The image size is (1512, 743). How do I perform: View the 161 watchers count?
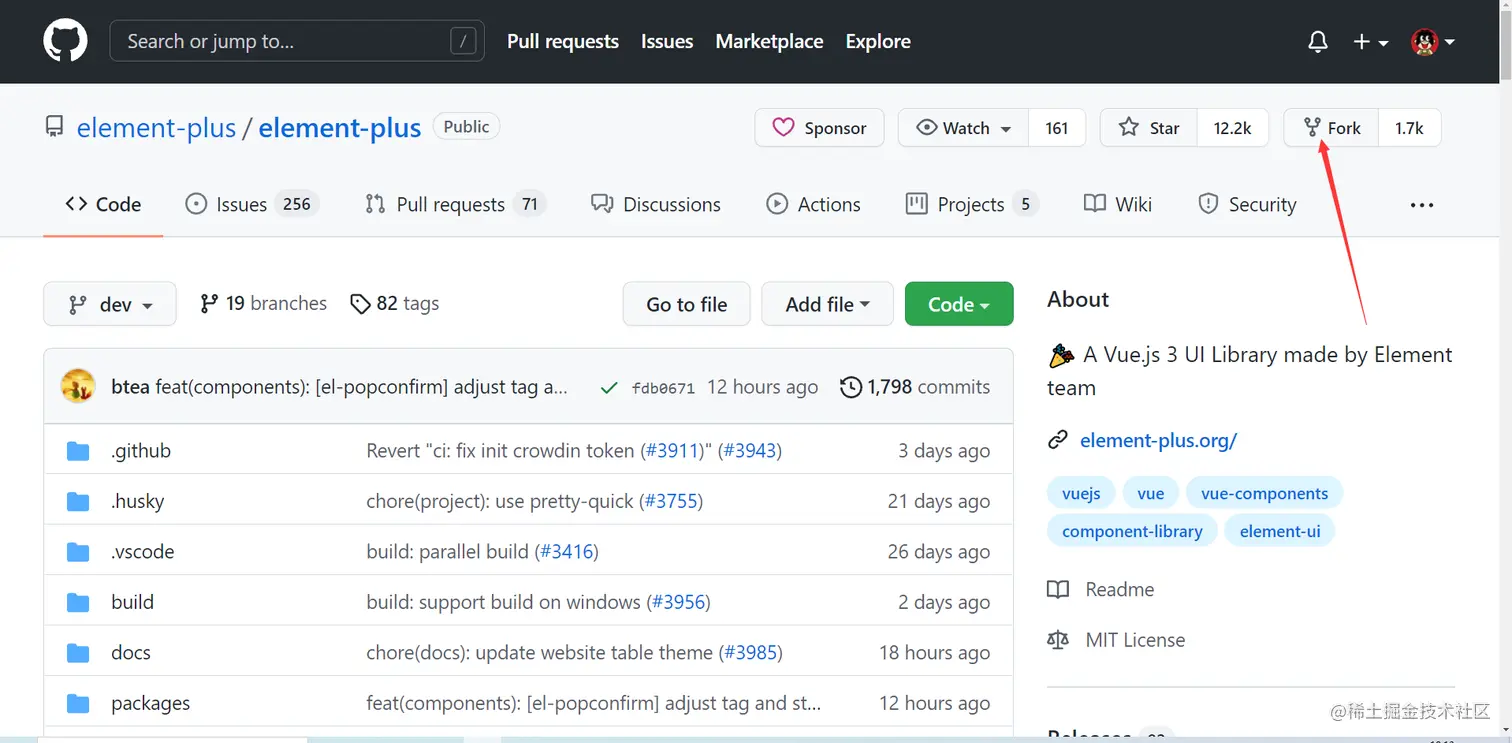(x=1057, y=128)
